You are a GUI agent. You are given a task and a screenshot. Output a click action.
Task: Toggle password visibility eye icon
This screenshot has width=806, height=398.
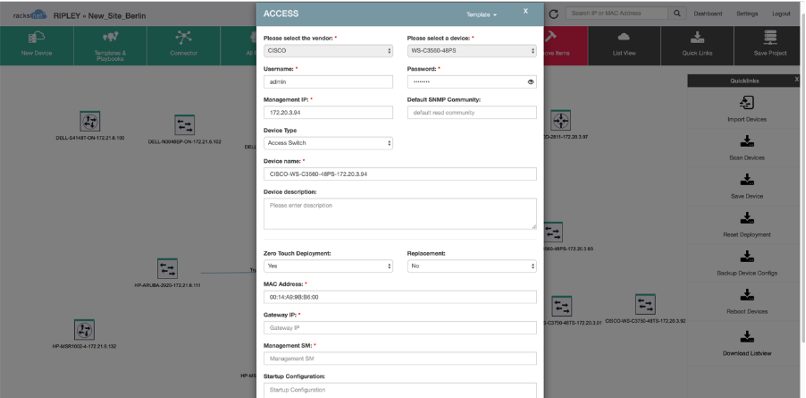[530, 82]
